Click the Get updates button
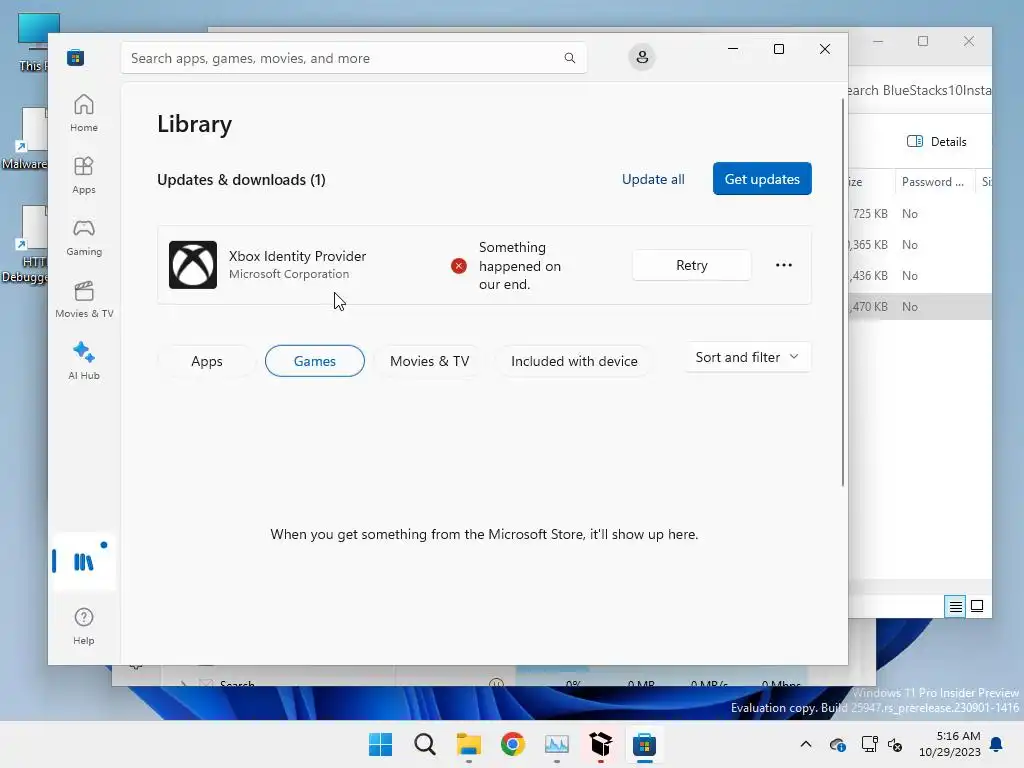 pos(761,179)
